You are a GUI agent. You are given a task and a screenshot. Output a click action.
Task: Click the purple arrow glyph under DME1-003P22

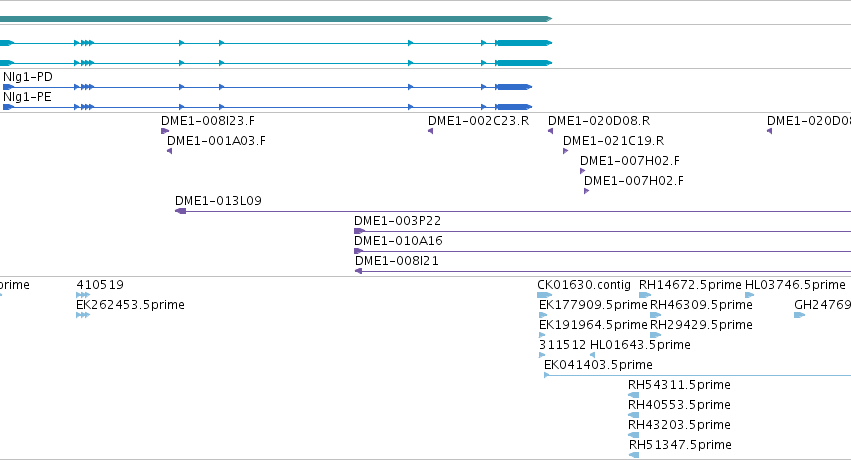coord(359,231)
